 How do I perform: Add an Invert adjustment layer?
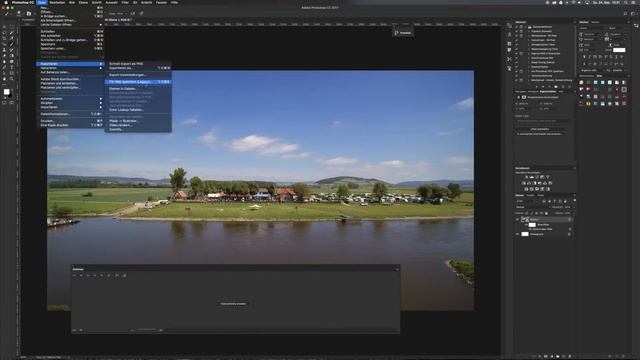point(526,189)
